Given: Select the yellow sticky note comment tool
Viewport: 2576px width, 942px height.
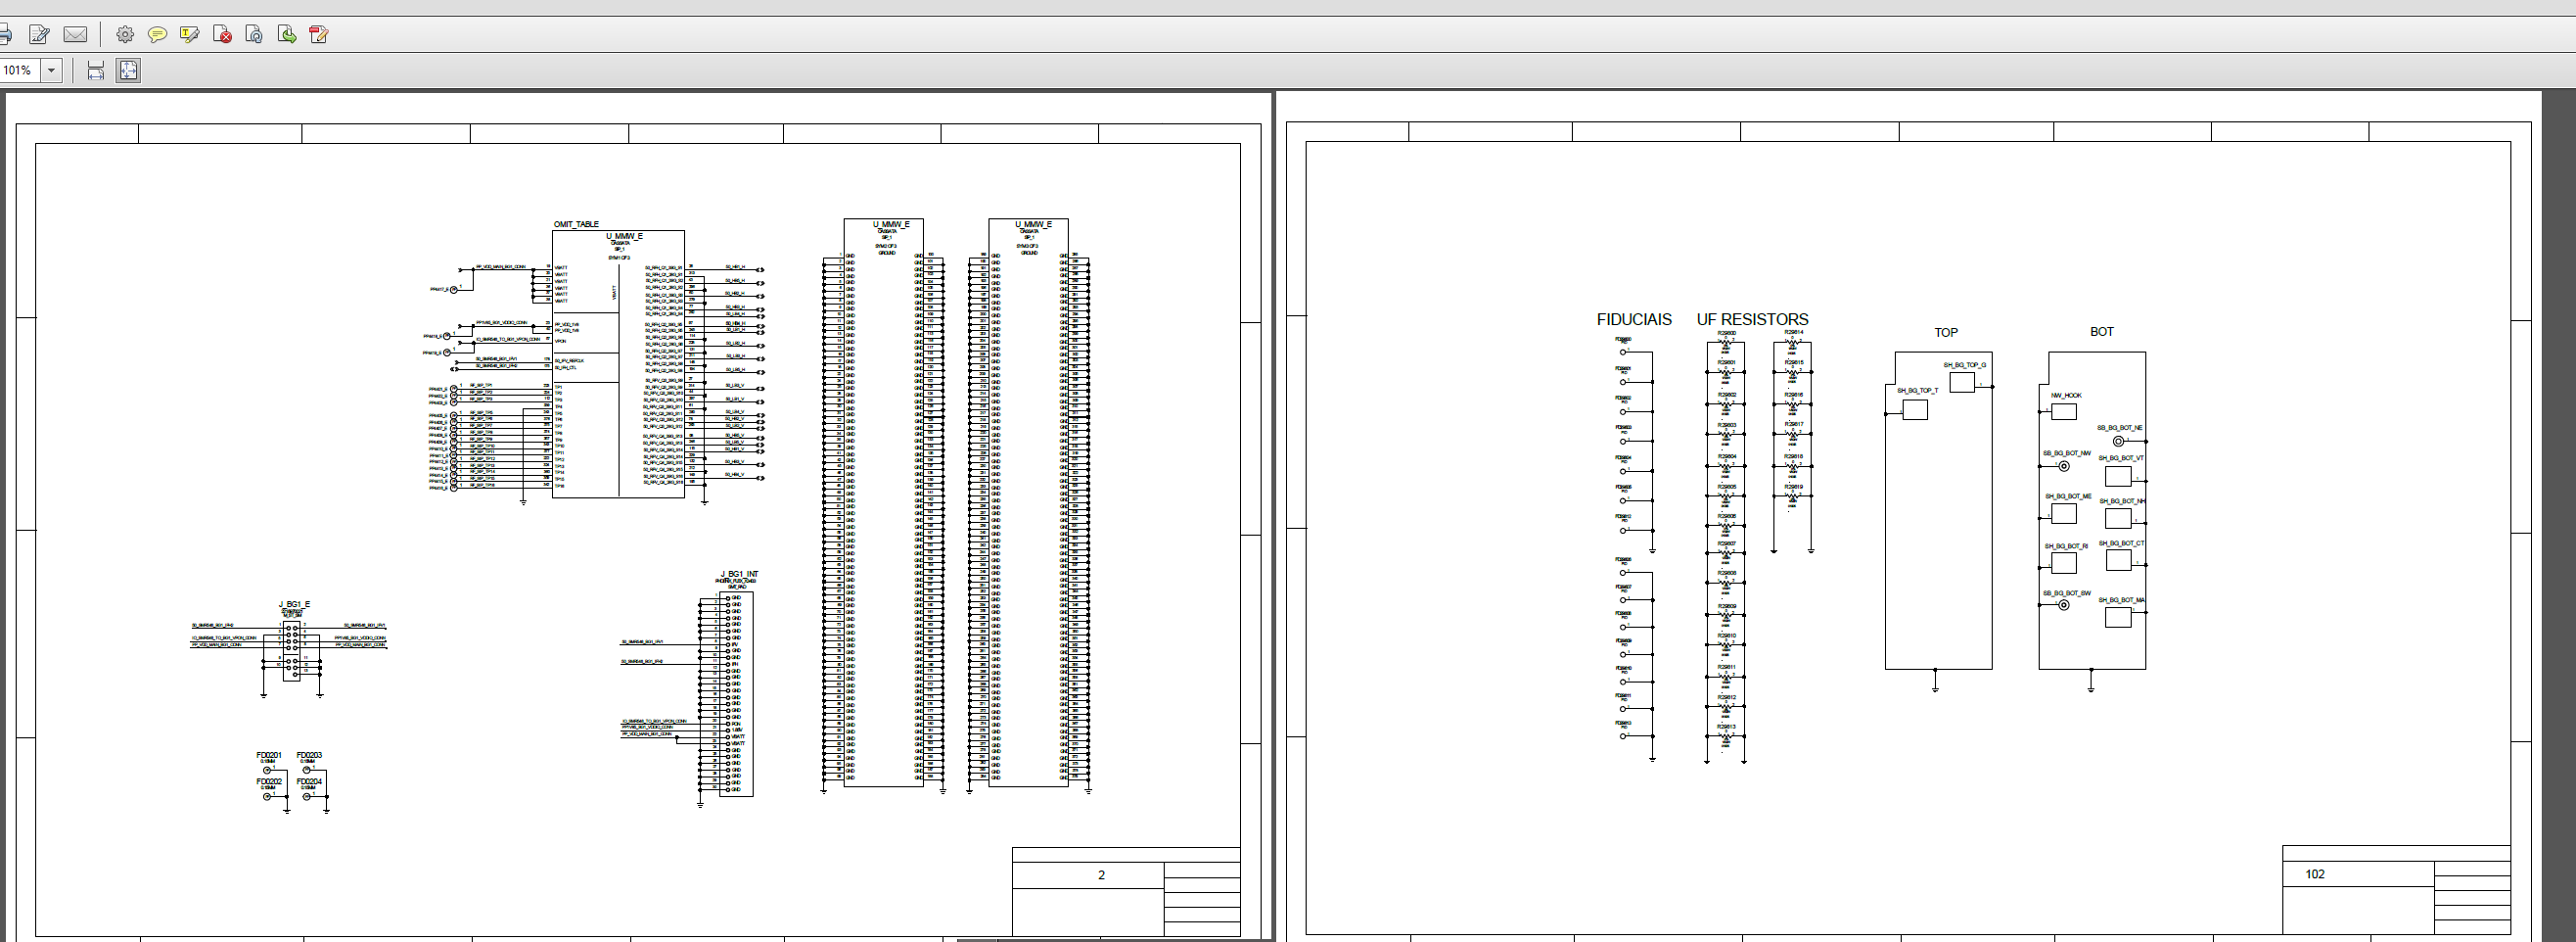Looking at the screenshot, I should coord(157,35).
